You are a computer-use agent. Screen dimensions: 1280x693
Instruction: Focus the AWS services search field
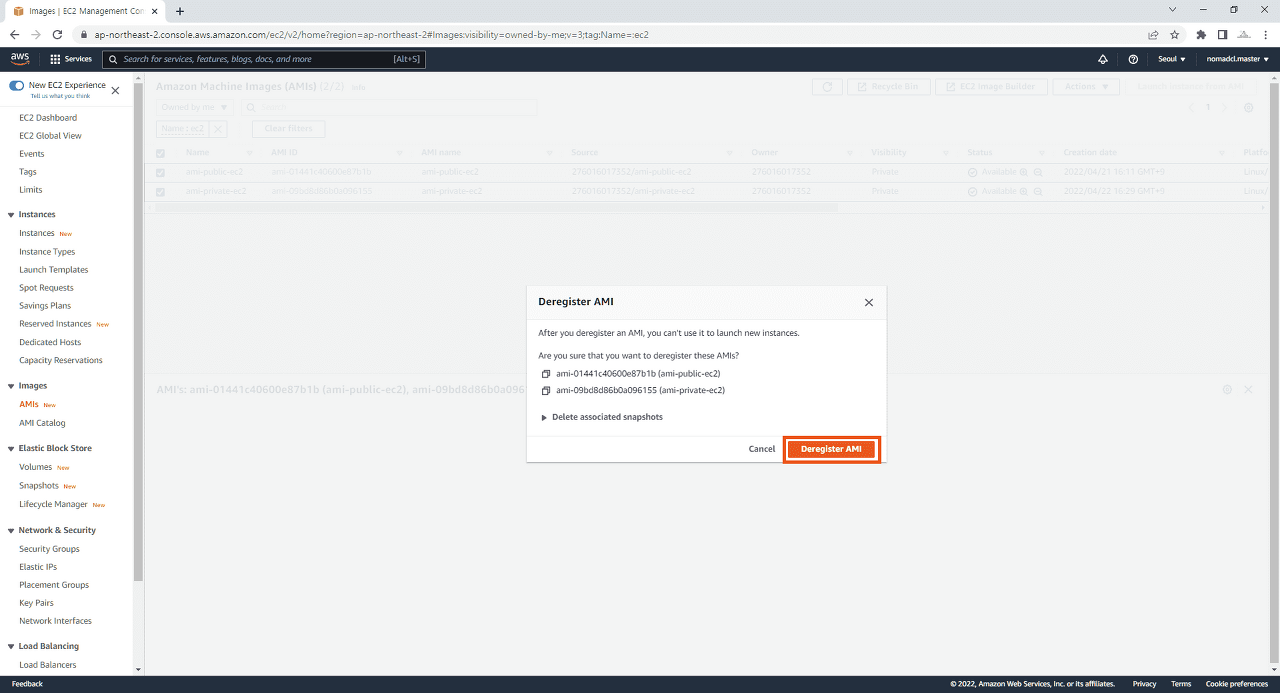(264, 59)
